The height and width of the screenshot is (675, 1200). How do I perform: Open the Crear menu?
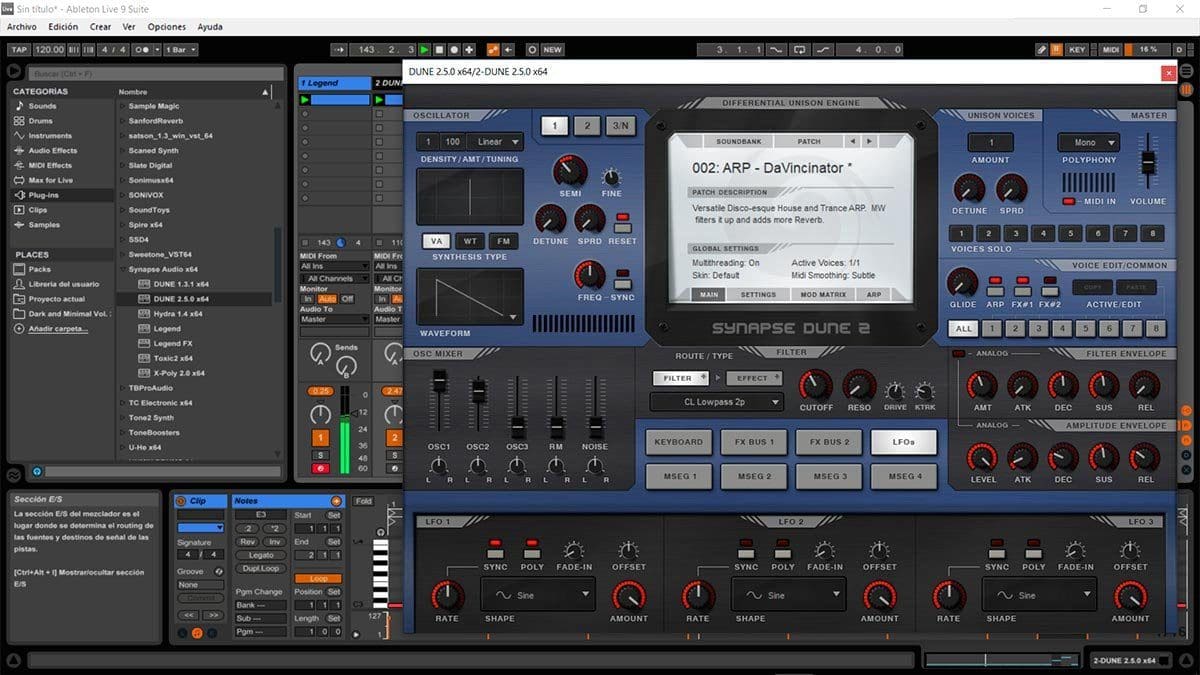coord(101,27)
